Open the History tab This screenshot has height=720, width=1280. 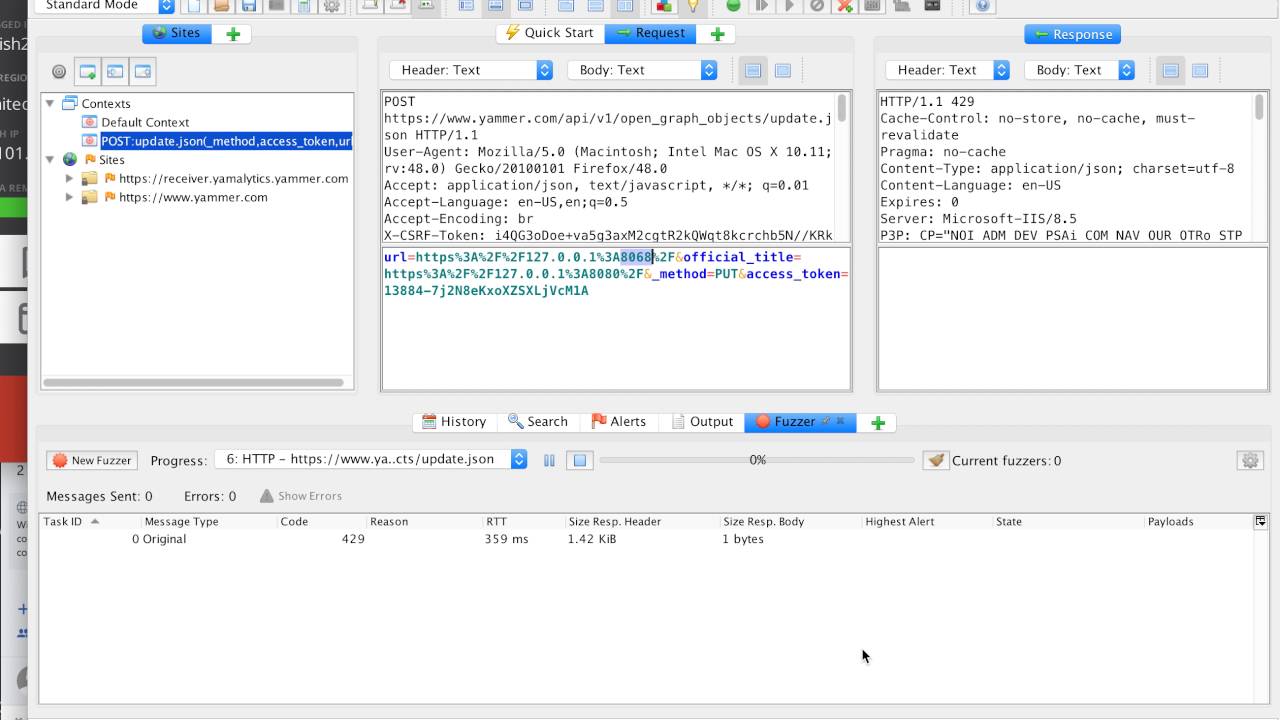pyautogui.click(x=453, y=422)
